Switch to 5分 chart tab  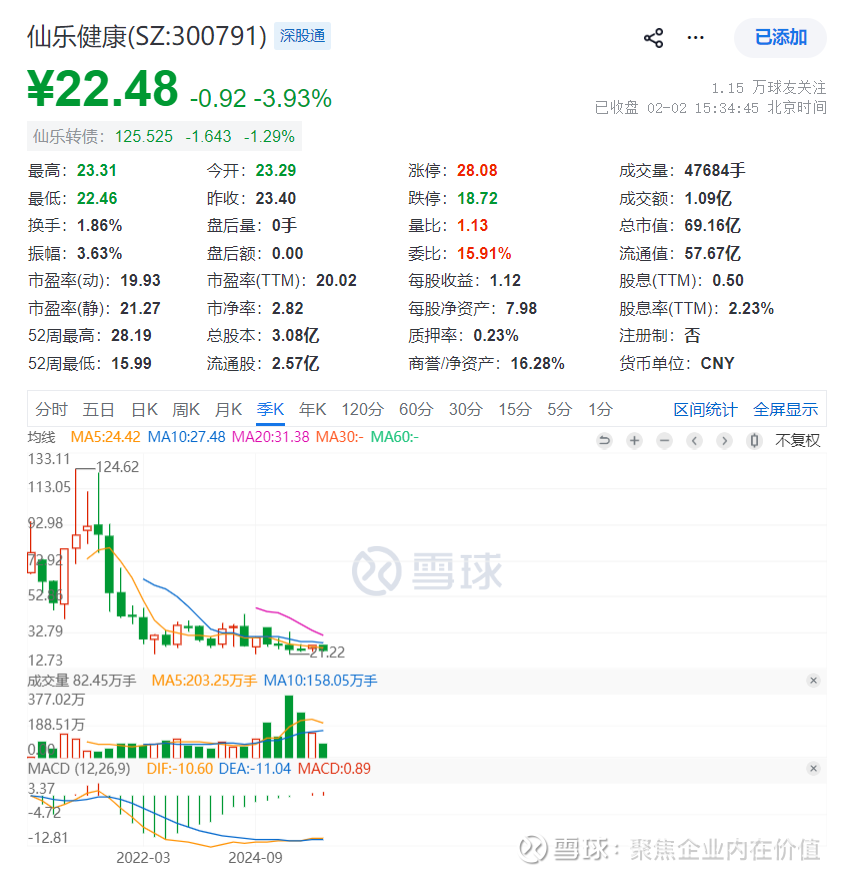click(559, 409)
